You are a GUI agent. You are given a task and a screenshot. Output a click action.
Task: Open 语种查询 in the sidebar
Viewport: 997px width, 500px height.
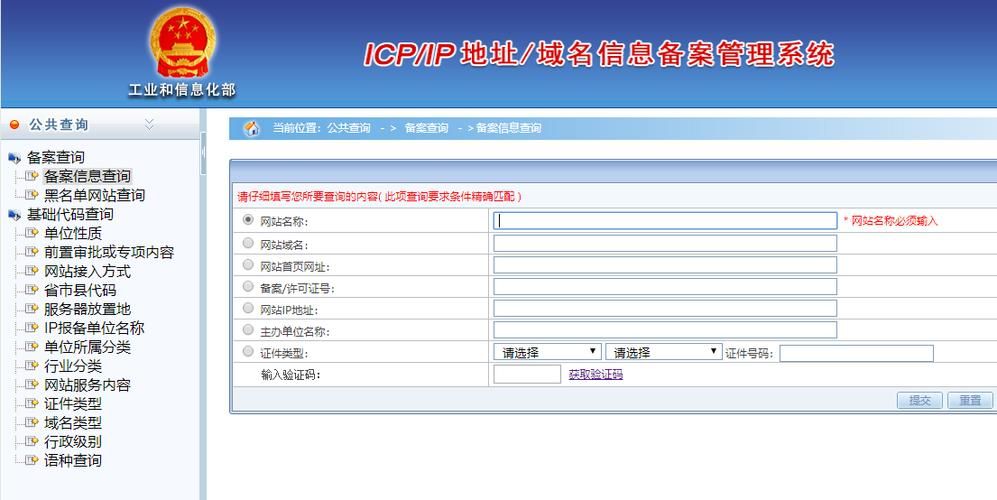(x=72, y=460)
